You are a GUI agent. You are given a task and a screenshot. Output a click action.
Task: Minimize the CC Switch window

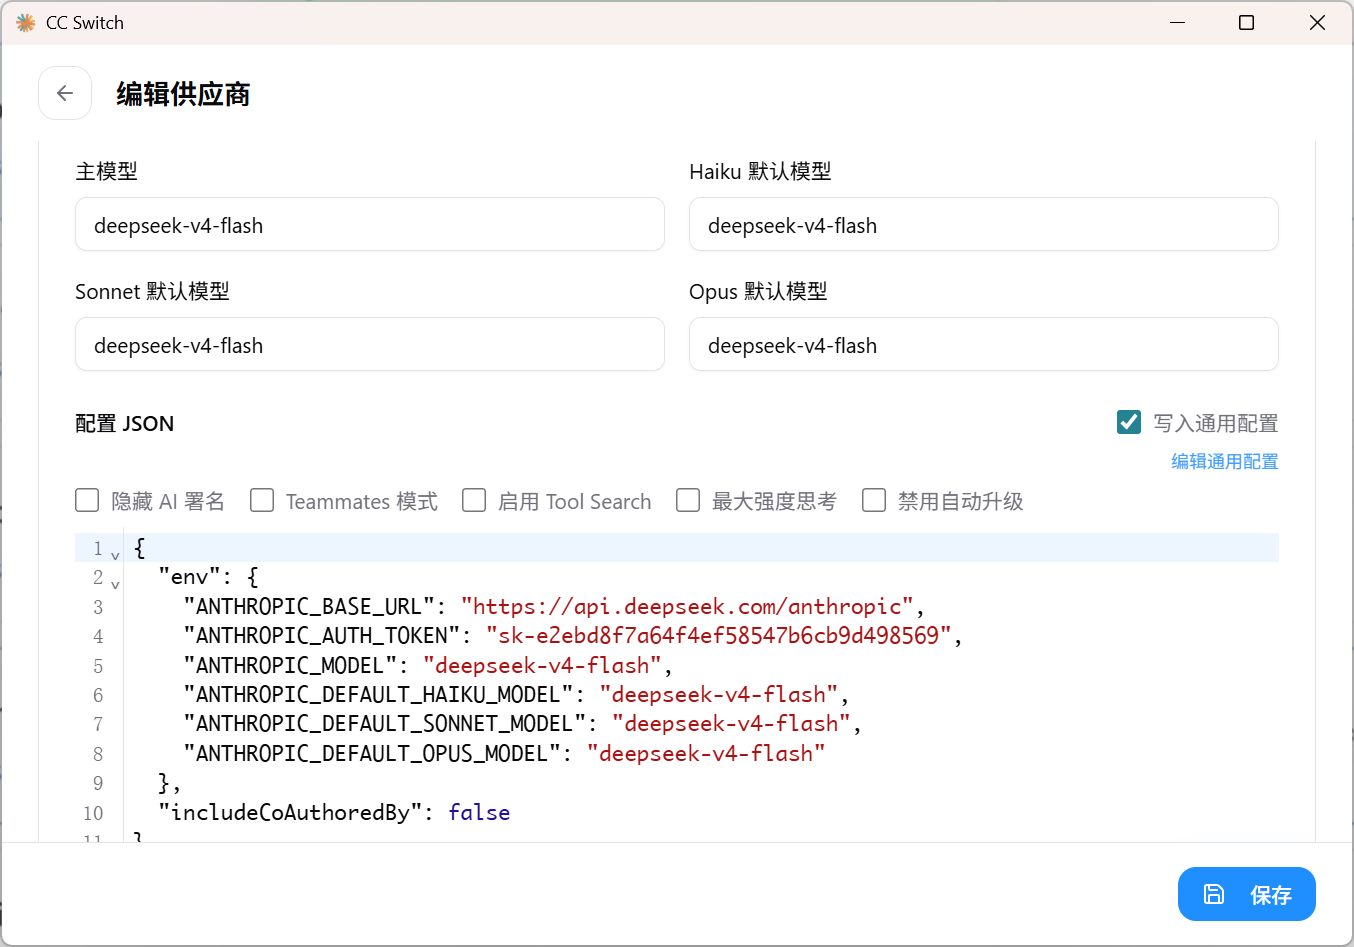[1177, 22]
